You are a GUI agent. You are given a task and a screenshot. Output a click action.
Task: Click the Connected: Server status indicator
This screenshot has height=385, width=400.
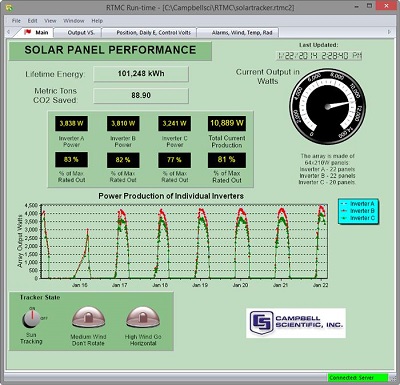click(x=358, y=378)
